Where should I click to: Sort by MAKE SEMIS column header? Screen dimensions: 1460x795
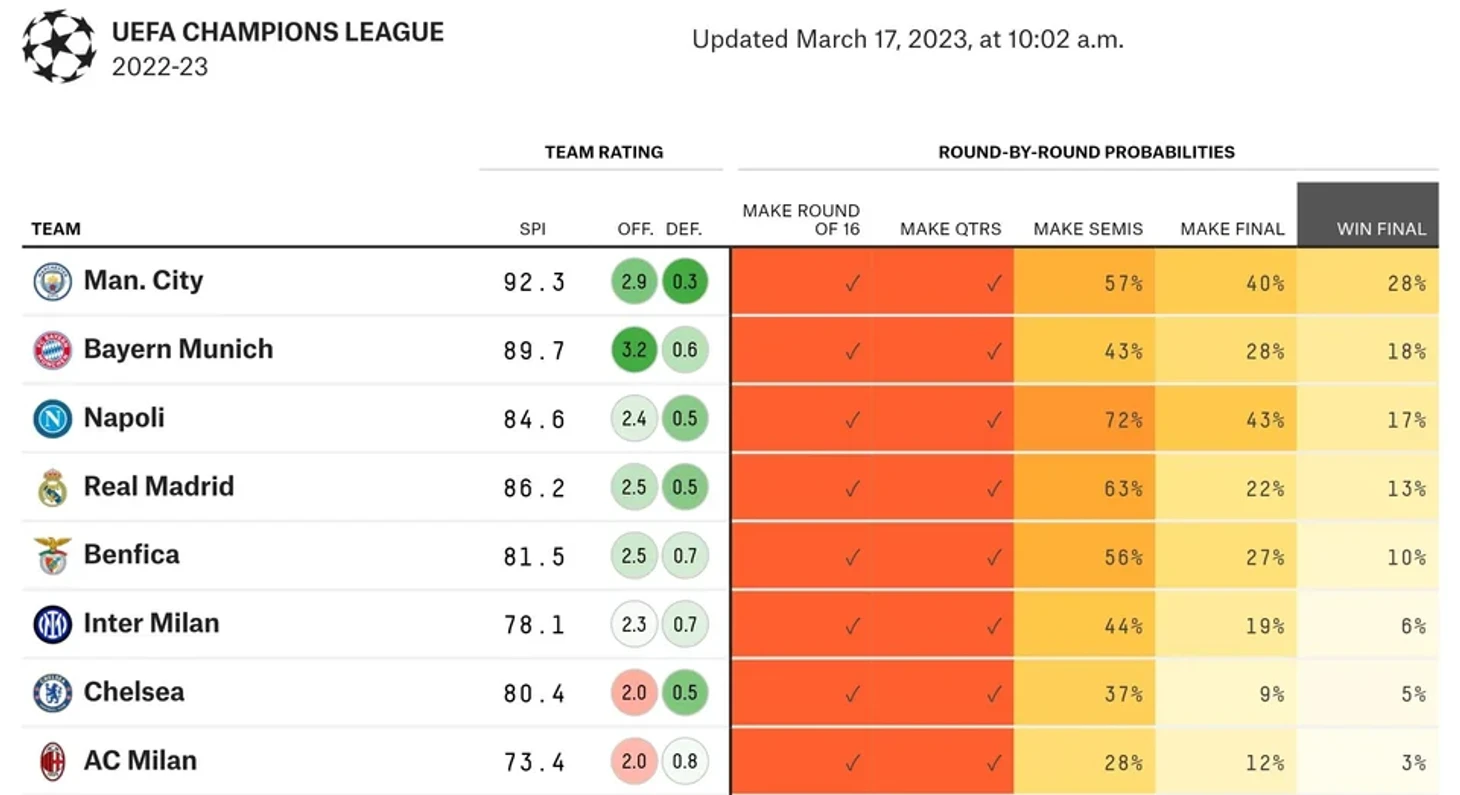pyautogui.click(x=1088, y=229)
